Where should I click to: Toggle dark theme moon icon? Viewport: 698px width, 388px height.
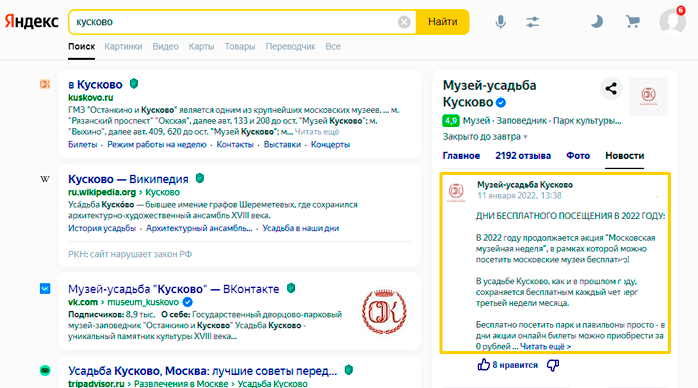tap(597, 21)
